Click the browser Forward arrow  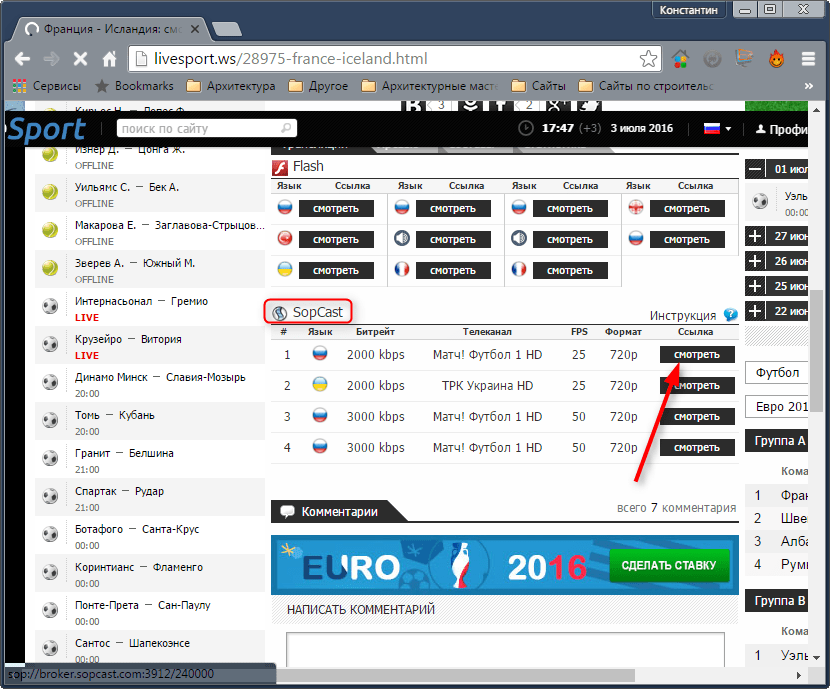pyautogui.click(x=51, y=59)
